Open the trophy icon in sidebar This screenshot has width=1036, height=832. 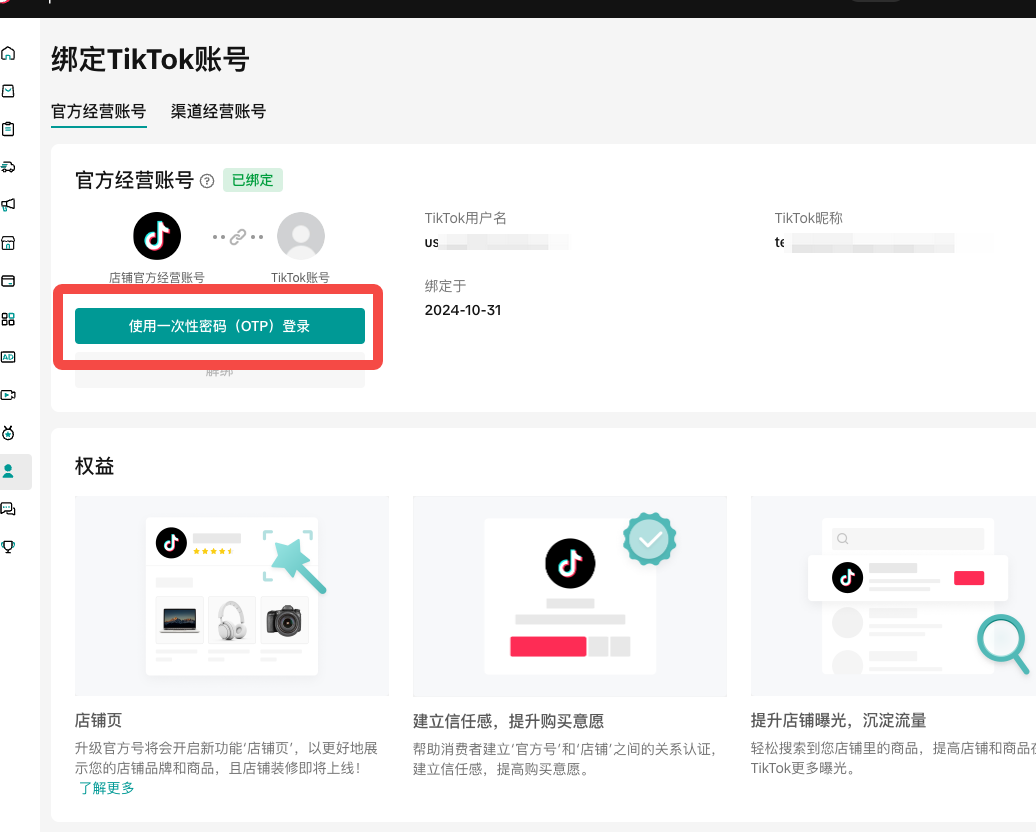coord(9,547)
